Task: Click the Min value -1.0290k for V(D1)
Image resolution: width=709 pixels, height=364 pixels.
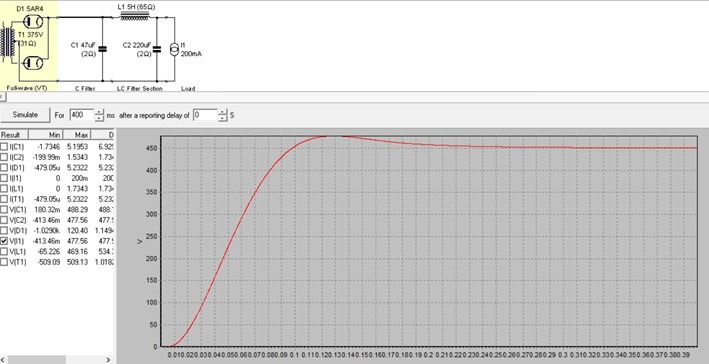Action: [47, 231]
